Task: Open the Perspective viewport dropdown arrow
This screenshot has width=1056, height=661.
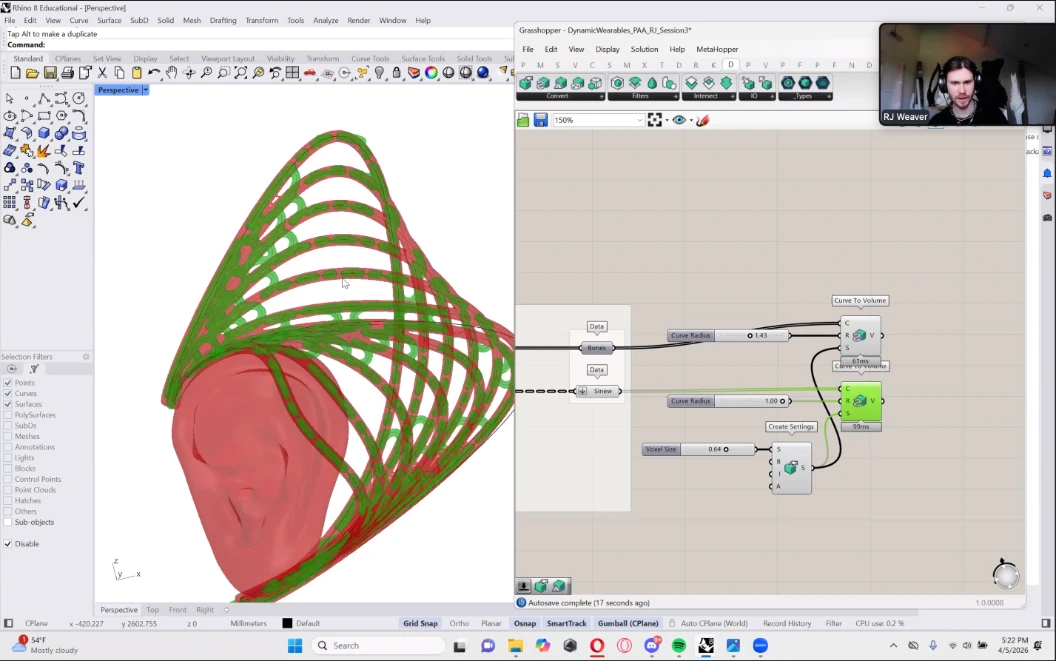Action: [x=145, y=90]
